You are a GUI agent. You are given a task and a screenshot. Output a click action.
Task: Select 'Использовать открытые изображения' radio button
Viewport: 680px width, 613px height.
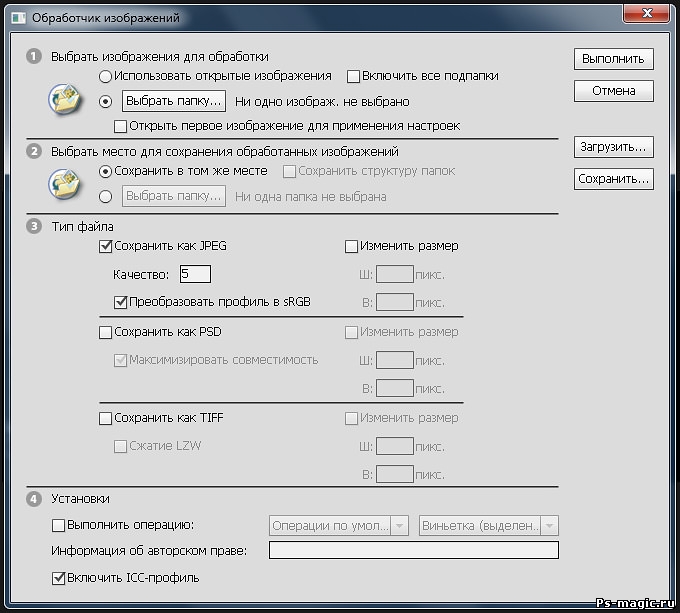pyautogui.click(x=106, y=76)
